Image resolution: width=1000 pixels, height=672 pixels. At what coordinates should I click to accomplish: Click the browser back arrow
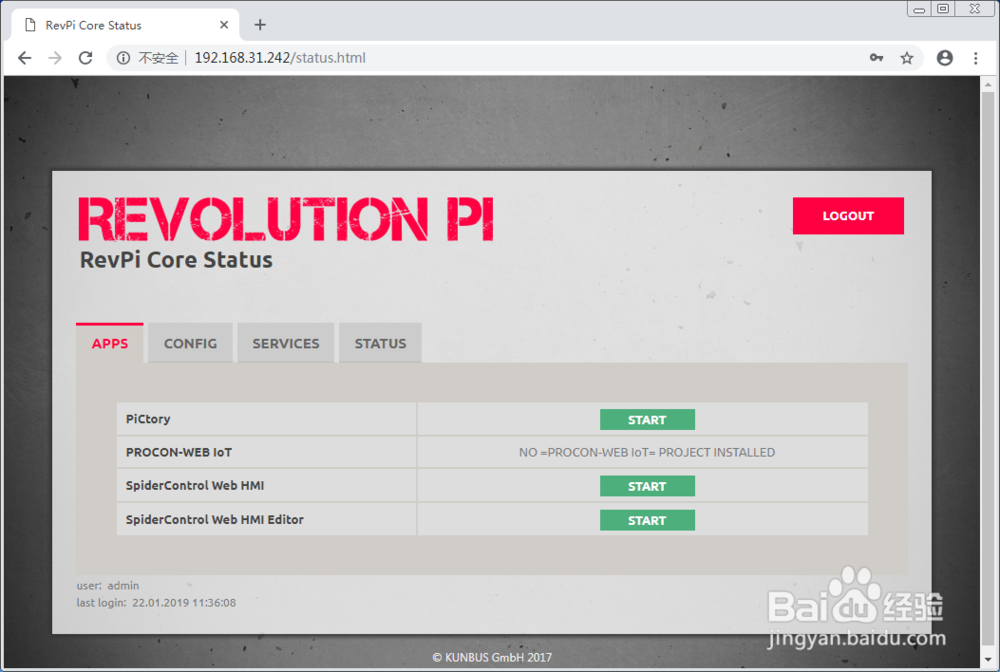tap(24, 58)
